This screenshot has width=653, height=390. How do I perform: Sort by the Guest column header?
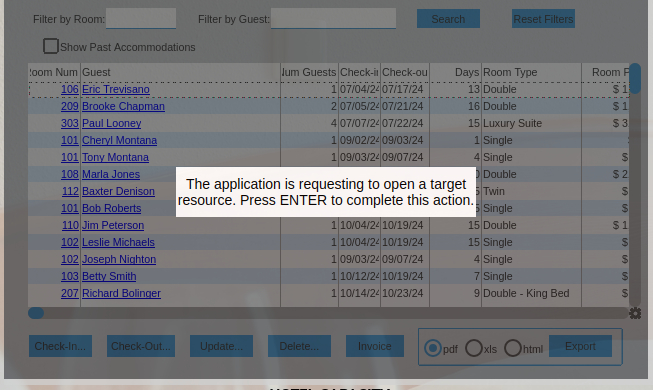(x=180, y=72)
